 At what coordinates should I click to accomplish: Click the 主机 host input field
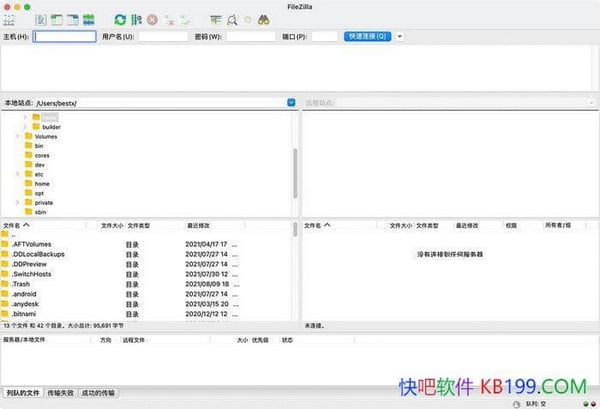pos(64,36)
